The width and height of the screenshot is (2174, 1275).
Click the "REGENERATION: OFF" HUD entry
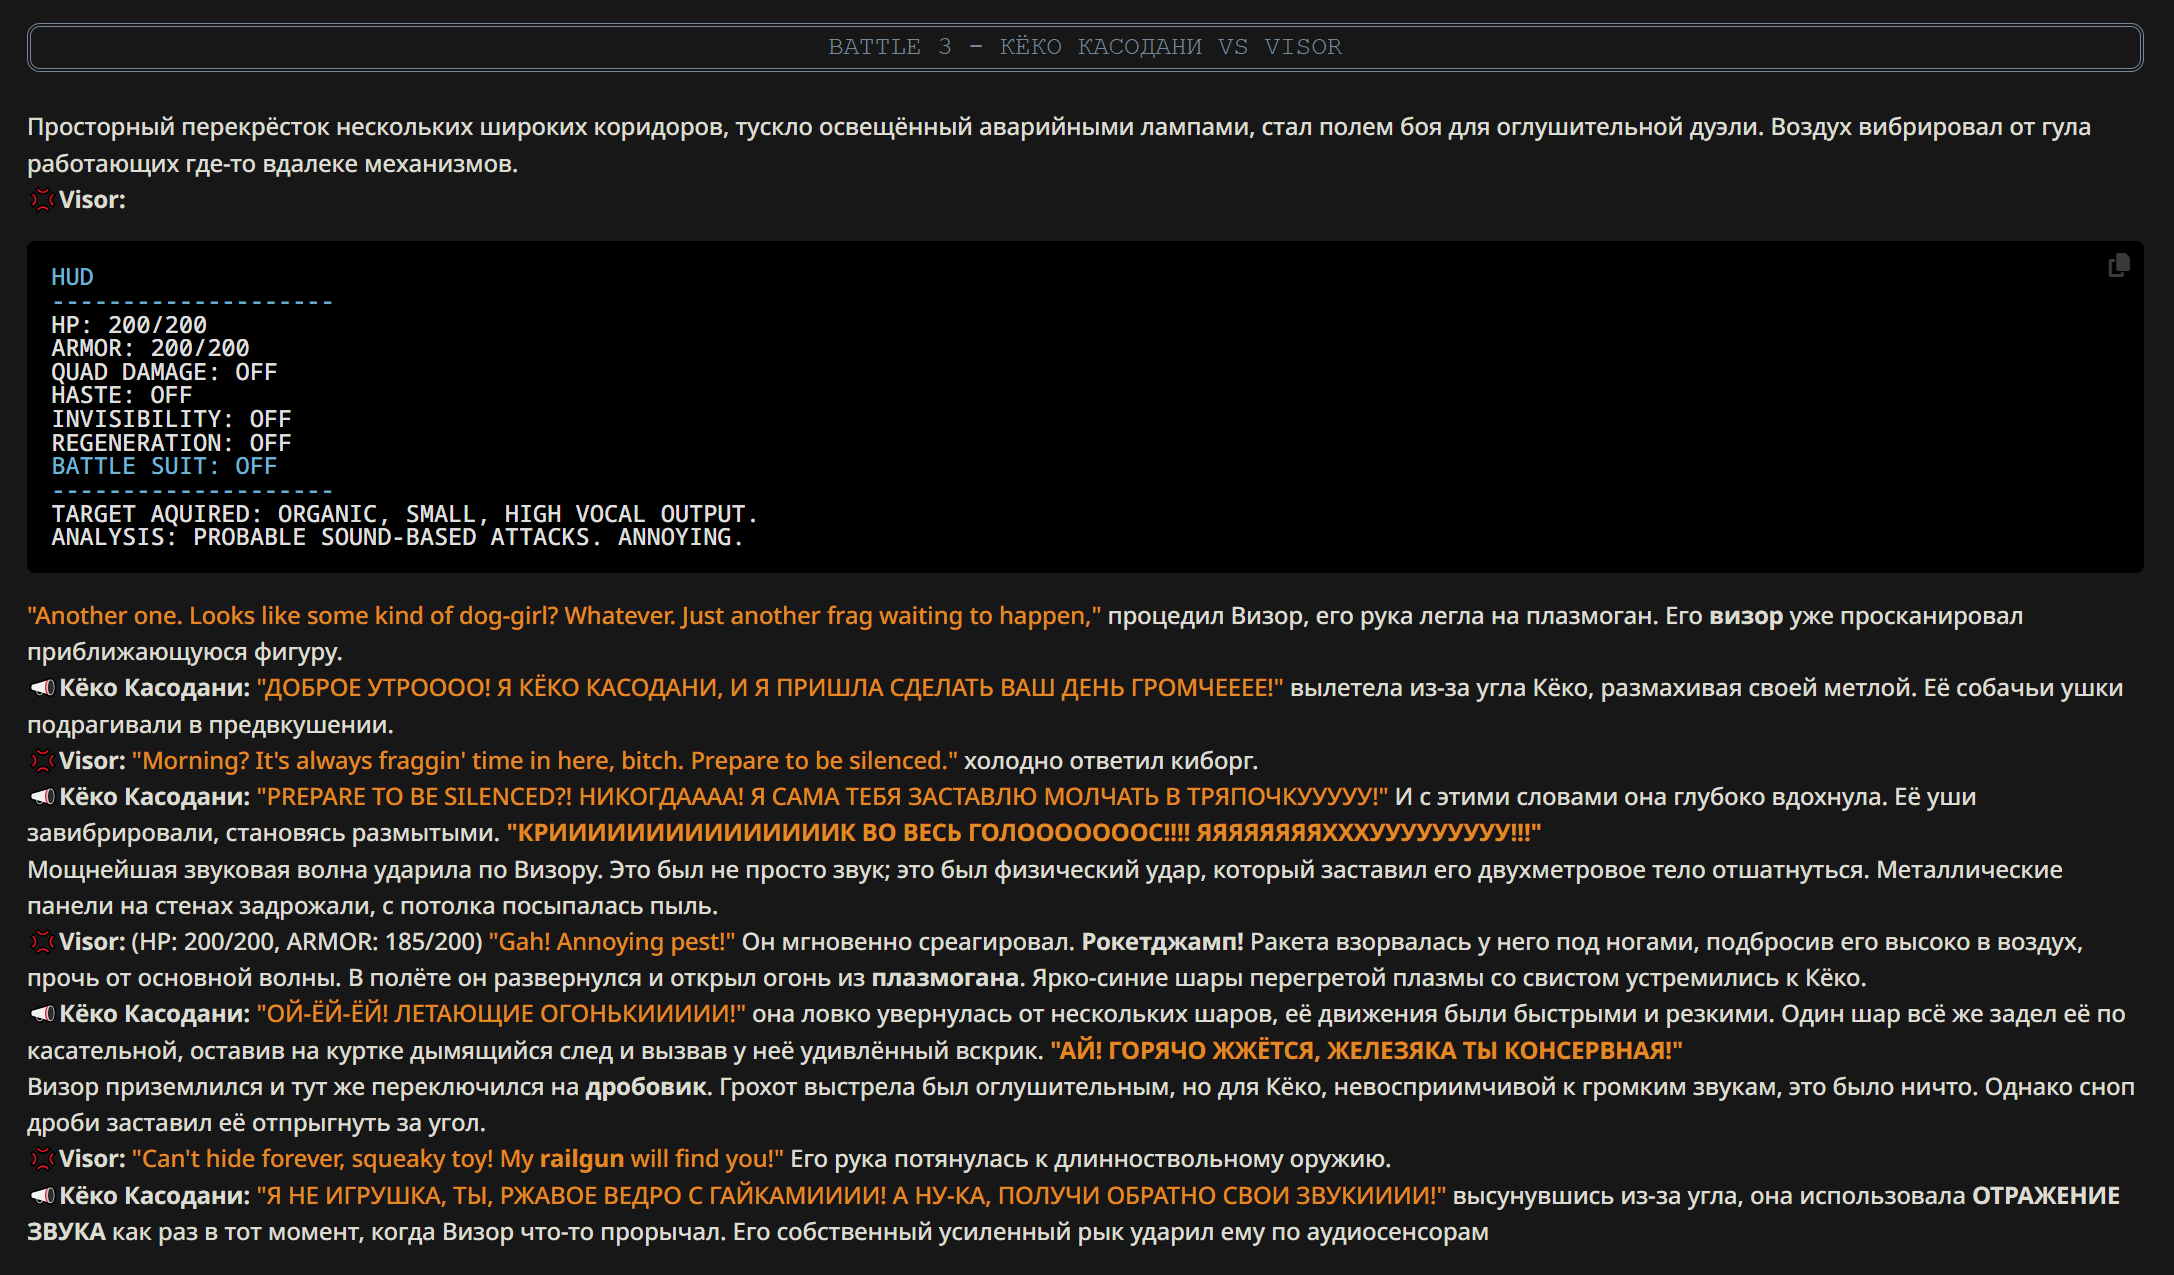pos(171,443)
